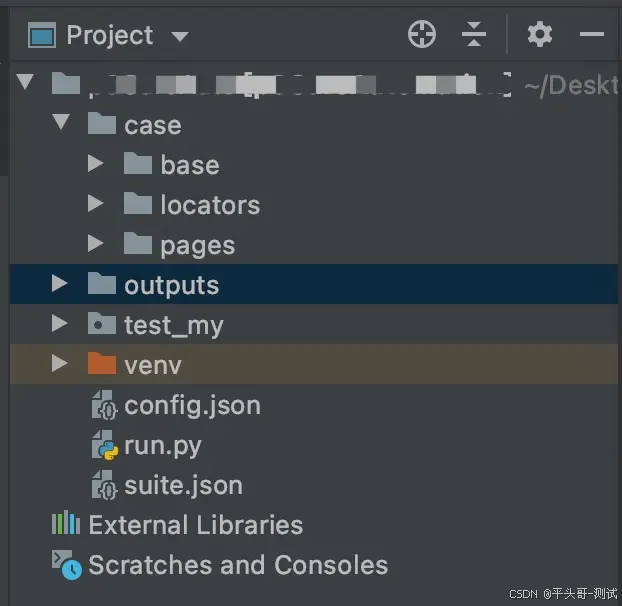Collapse the blurred project root node

pyautogui.click(x=25, y=82)
